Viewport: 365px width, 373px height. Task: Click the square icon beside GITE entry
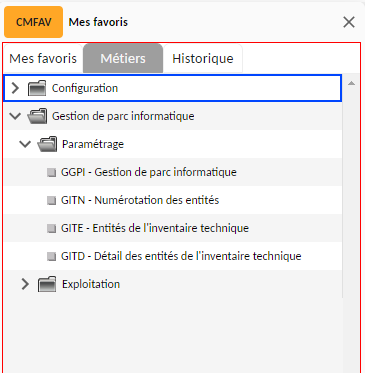[51, 228]
